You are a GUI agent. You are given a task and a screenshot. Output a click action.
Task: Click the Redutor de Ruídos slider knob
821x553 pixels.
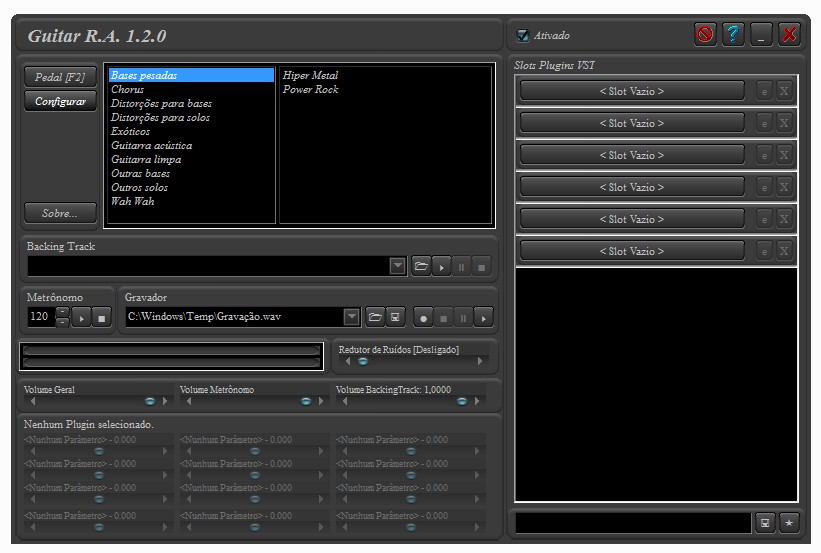pyautogui.click(x=362, y=361)
